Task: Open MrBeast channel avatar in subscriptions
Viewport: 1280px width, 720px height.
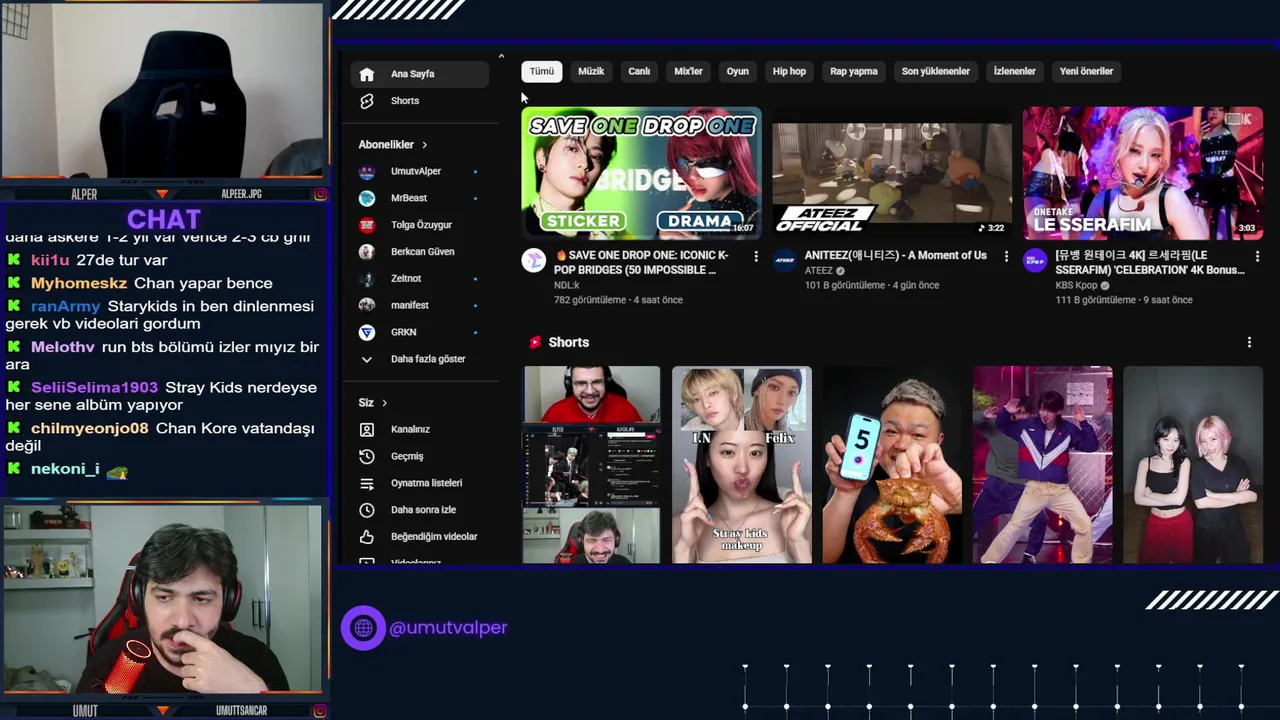Action: point(367,198)
